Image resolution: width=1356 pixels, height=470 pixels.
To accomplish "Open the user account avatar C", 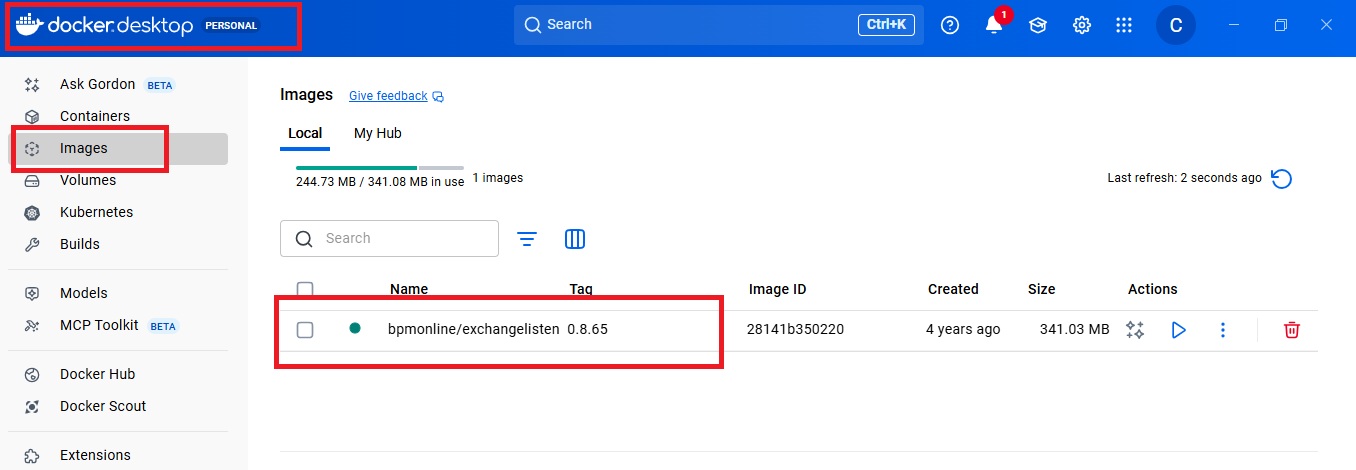I will click(1176, 26).
